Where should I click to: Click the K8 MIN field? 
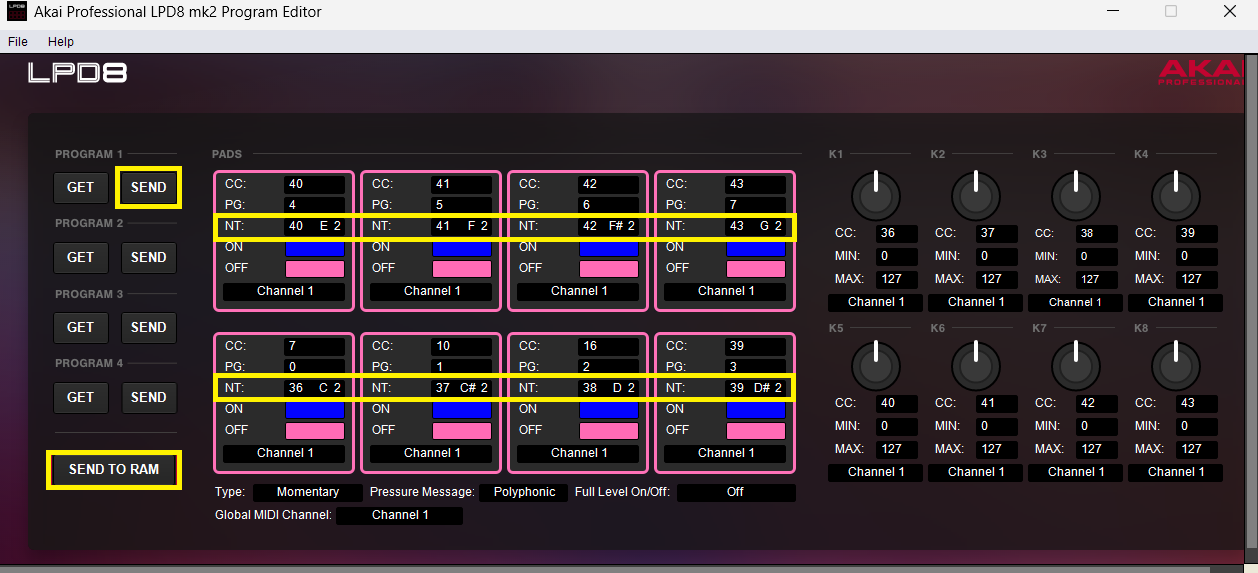click(x=1197, y=426)
